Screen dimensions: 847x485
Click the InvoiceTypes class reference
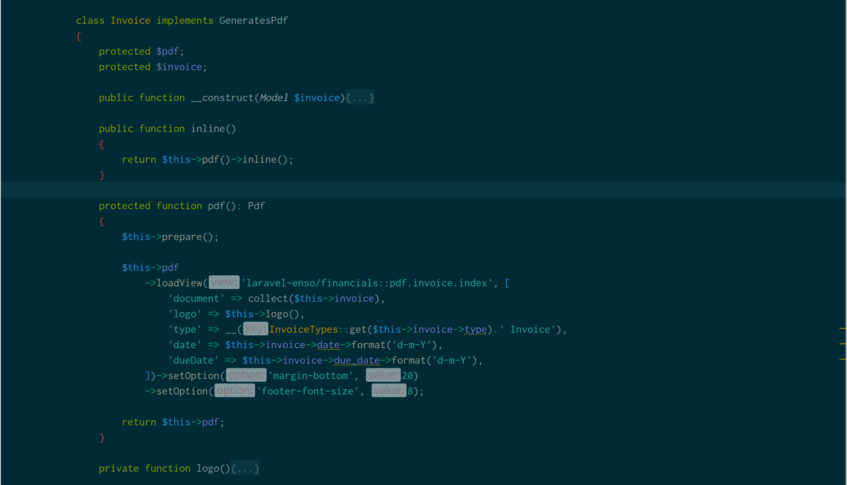(304, 329)
